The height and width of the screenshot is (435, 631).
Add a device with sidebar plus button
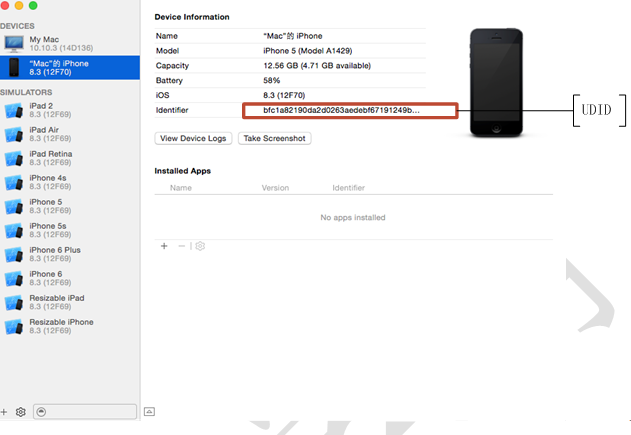(x=4, y=412)
